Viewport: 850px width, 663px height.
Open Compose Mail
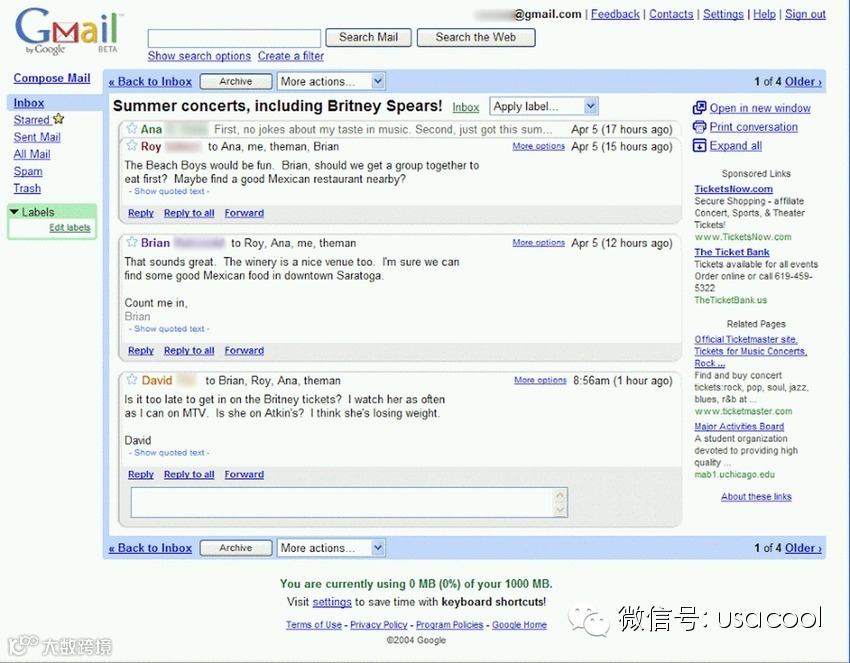[52, 78]
